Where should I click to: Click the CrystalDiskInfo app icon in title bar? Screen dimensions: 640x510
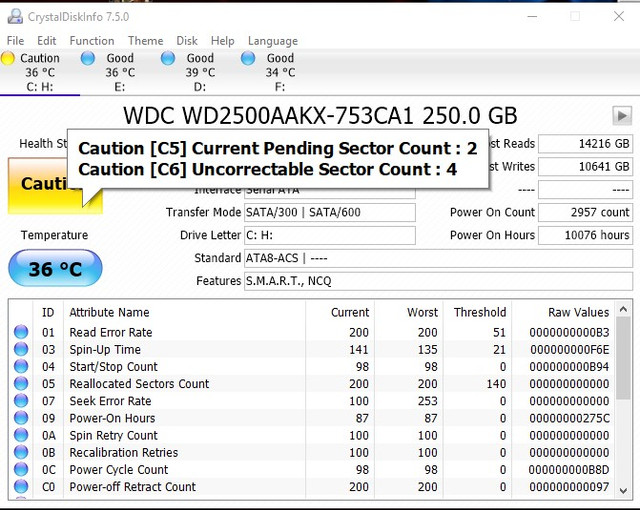coord(15,16)
